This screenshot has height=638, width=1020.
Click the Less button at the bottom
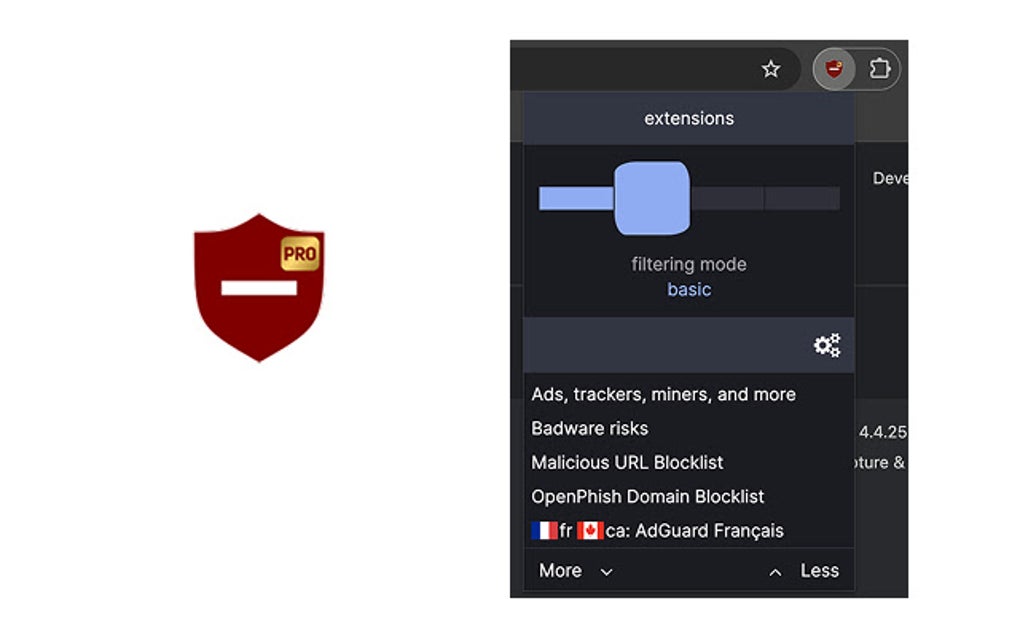(820, 570)
